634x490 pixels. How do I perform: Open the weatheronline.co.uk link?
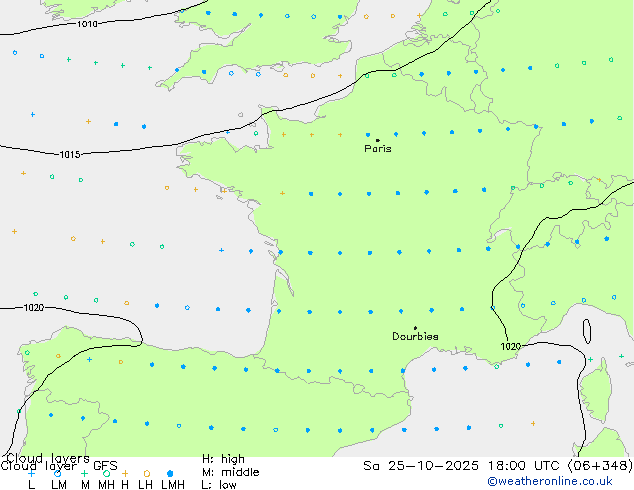tap(550, 481)
